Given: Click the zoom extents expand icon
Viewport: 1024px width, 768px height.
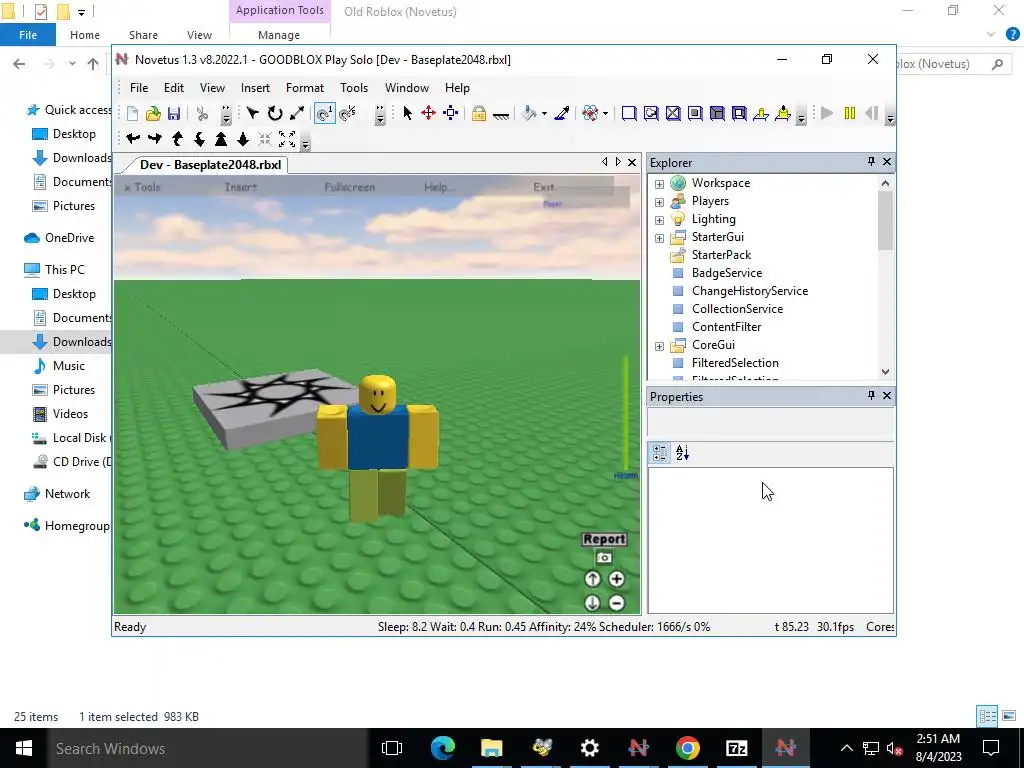Looking at the screenshot, I should coord(287,138).
